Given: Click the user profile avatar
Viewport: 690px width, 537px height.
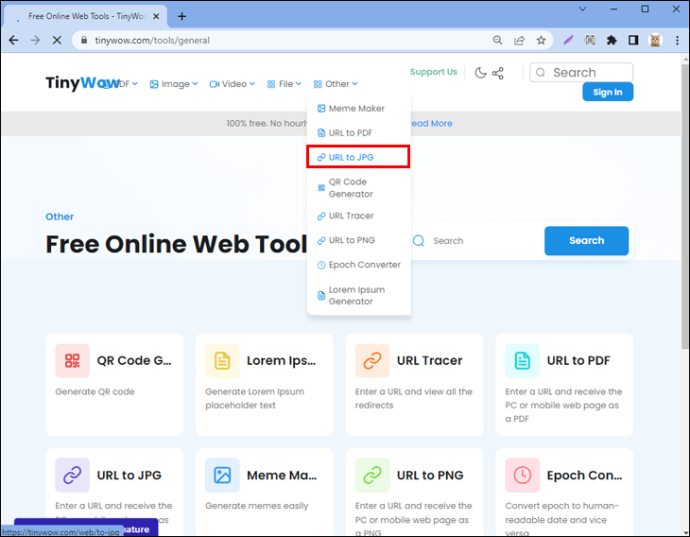Looking at the screenshot, I should click(655, 40).
